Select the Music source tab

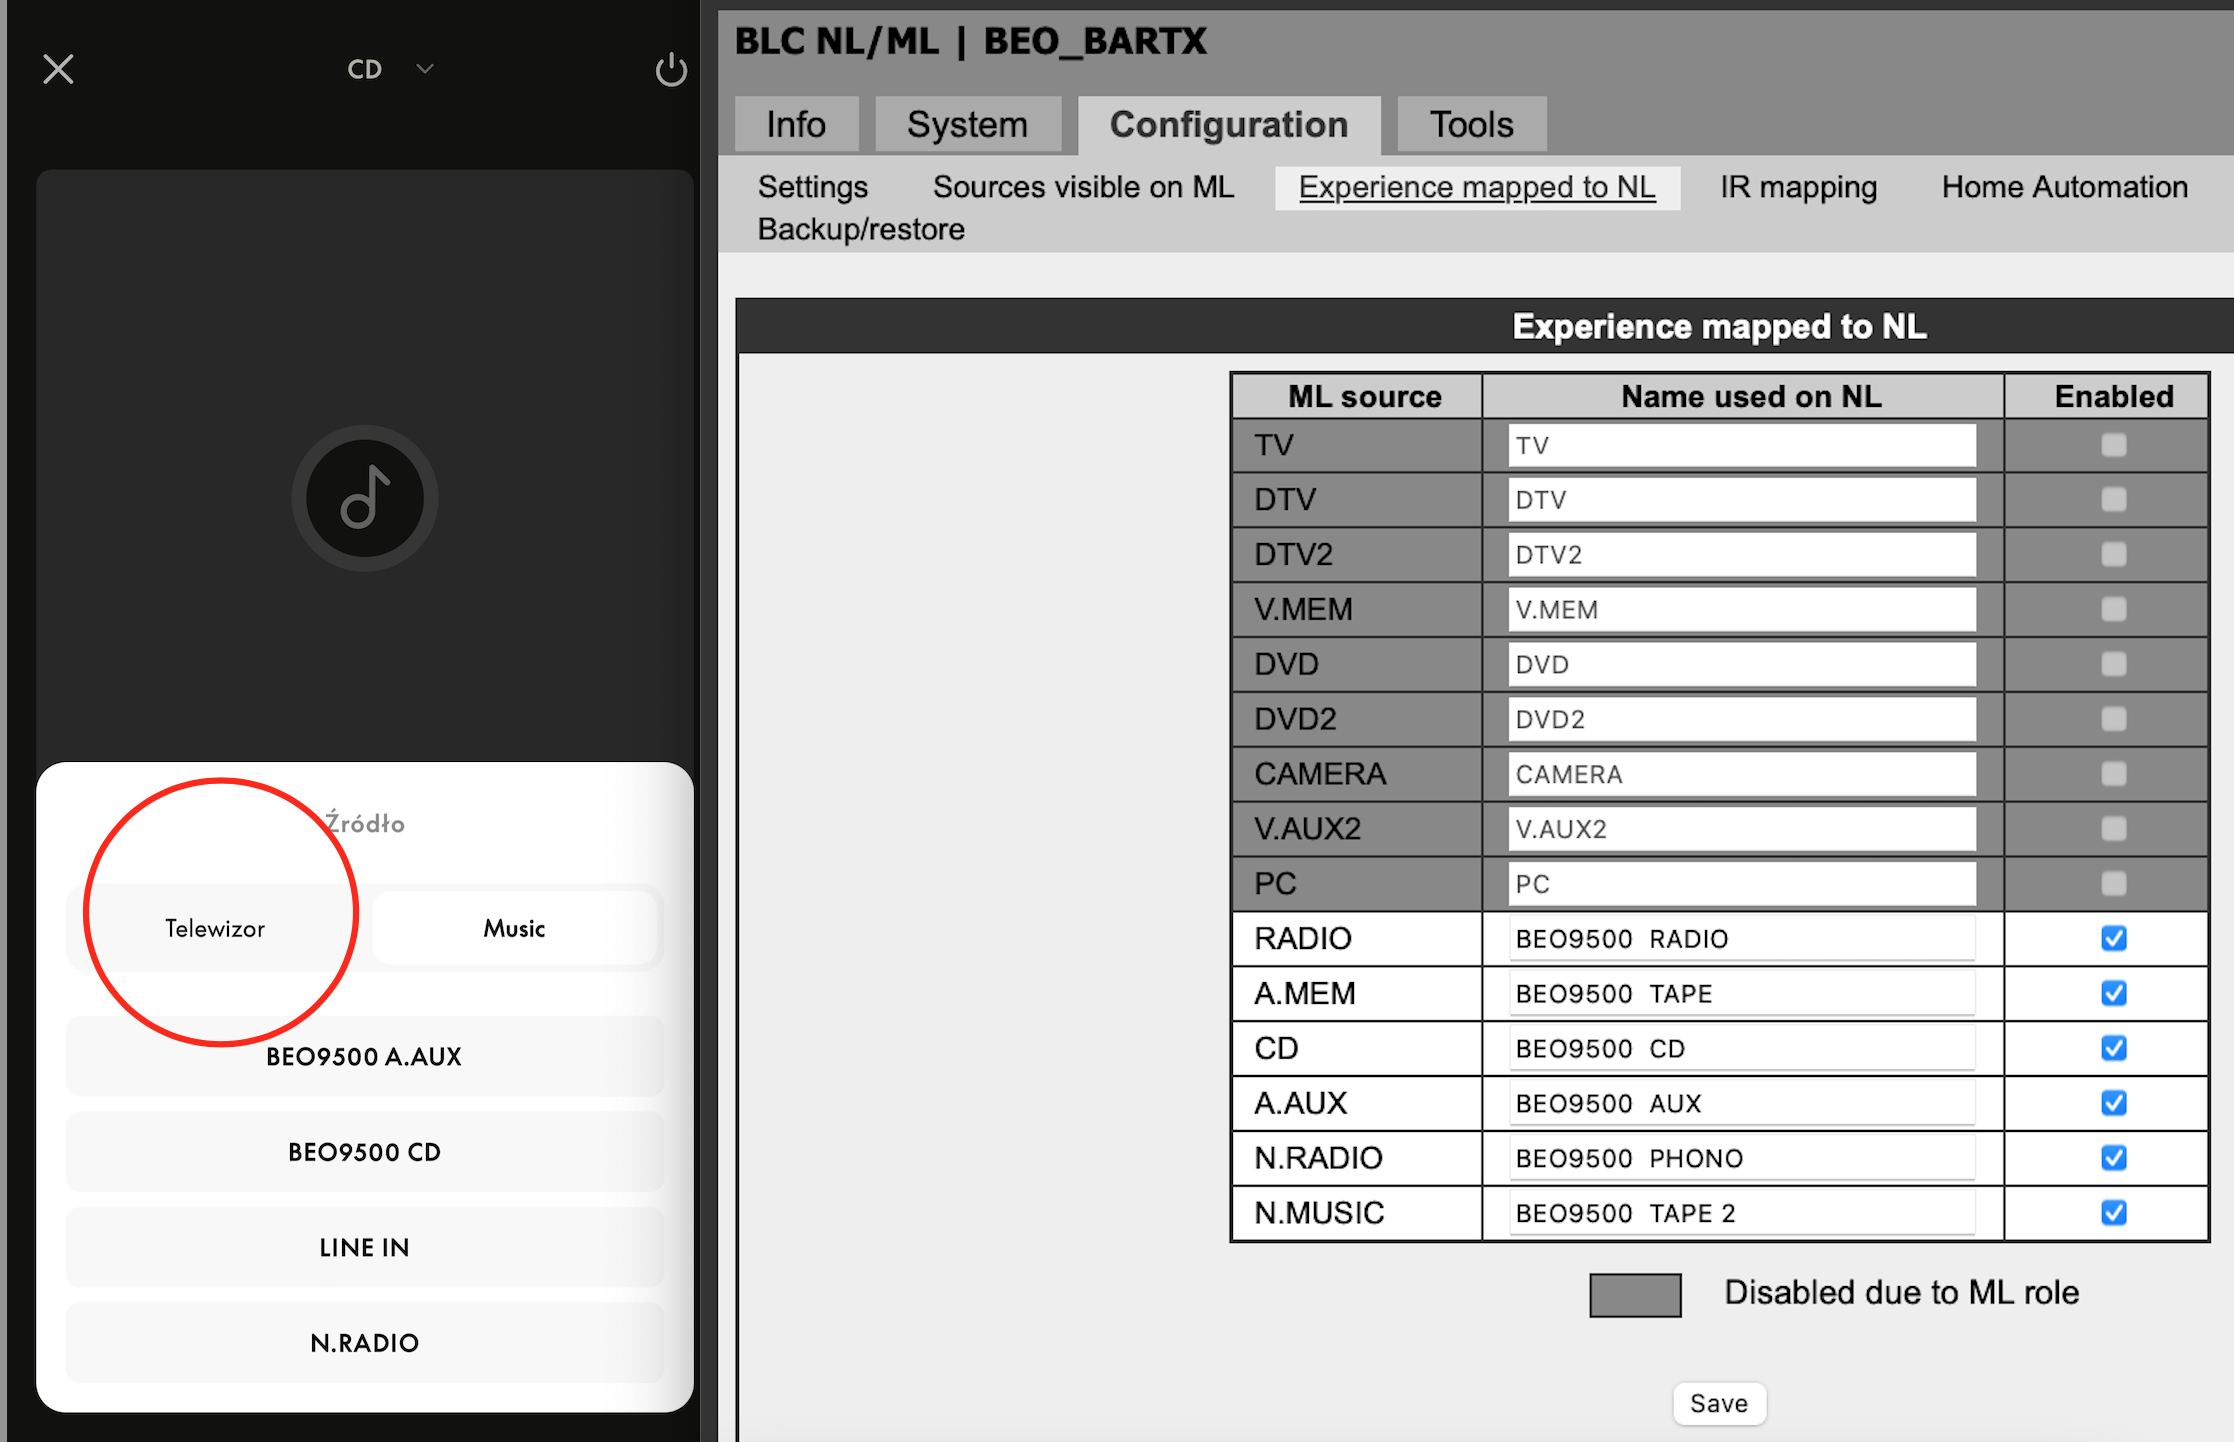tap(514, 928)
